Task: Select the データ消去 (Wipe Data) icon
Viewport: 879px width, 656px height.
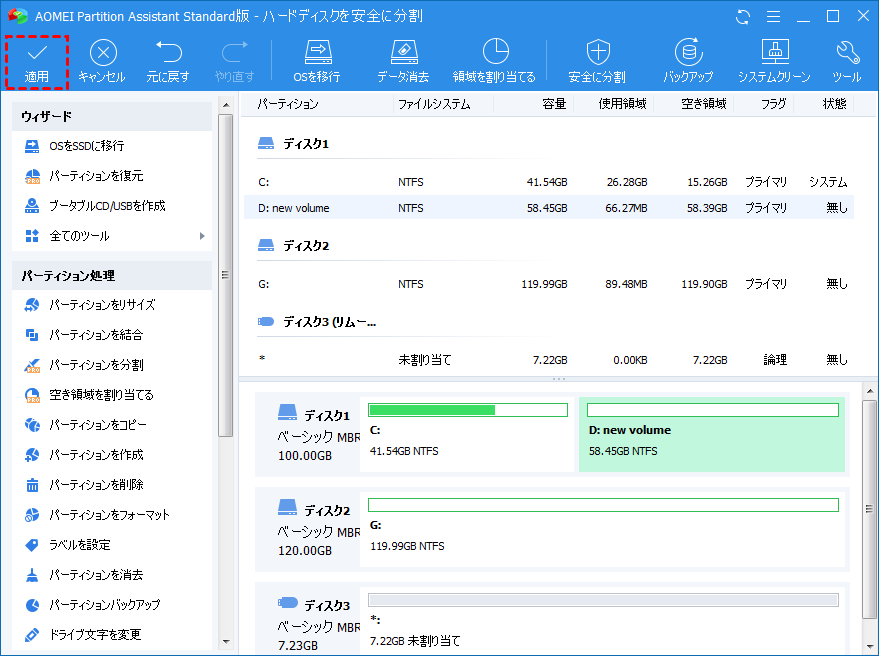Action: [403, 52]
